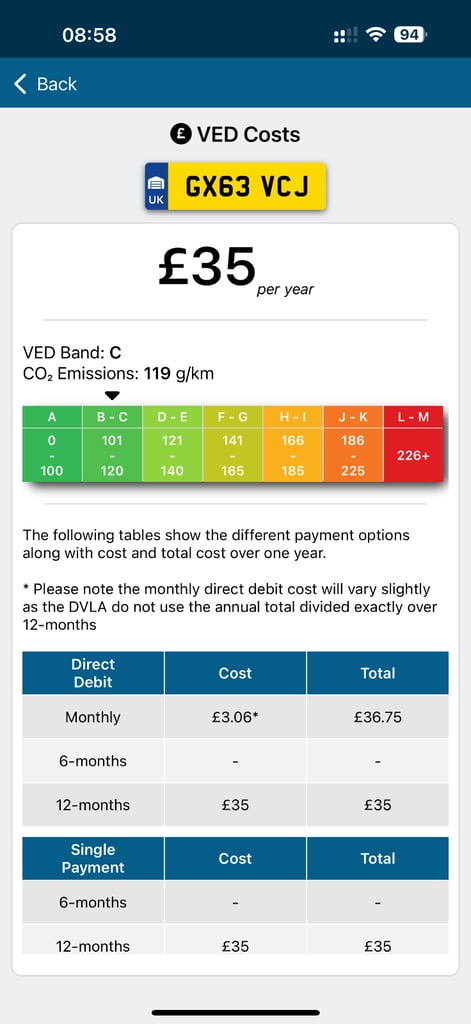Tap the £3.06* monthly cost cell
This screenshot has width=471, height=1024.
pos(235,717)
